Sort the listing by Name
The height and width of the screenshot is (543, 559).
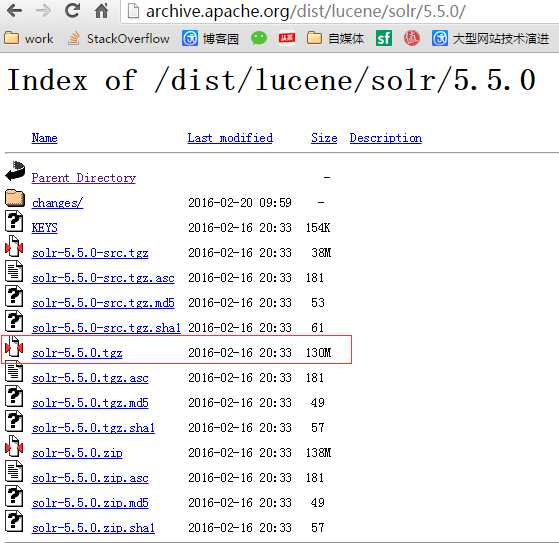tap(45, 138)
